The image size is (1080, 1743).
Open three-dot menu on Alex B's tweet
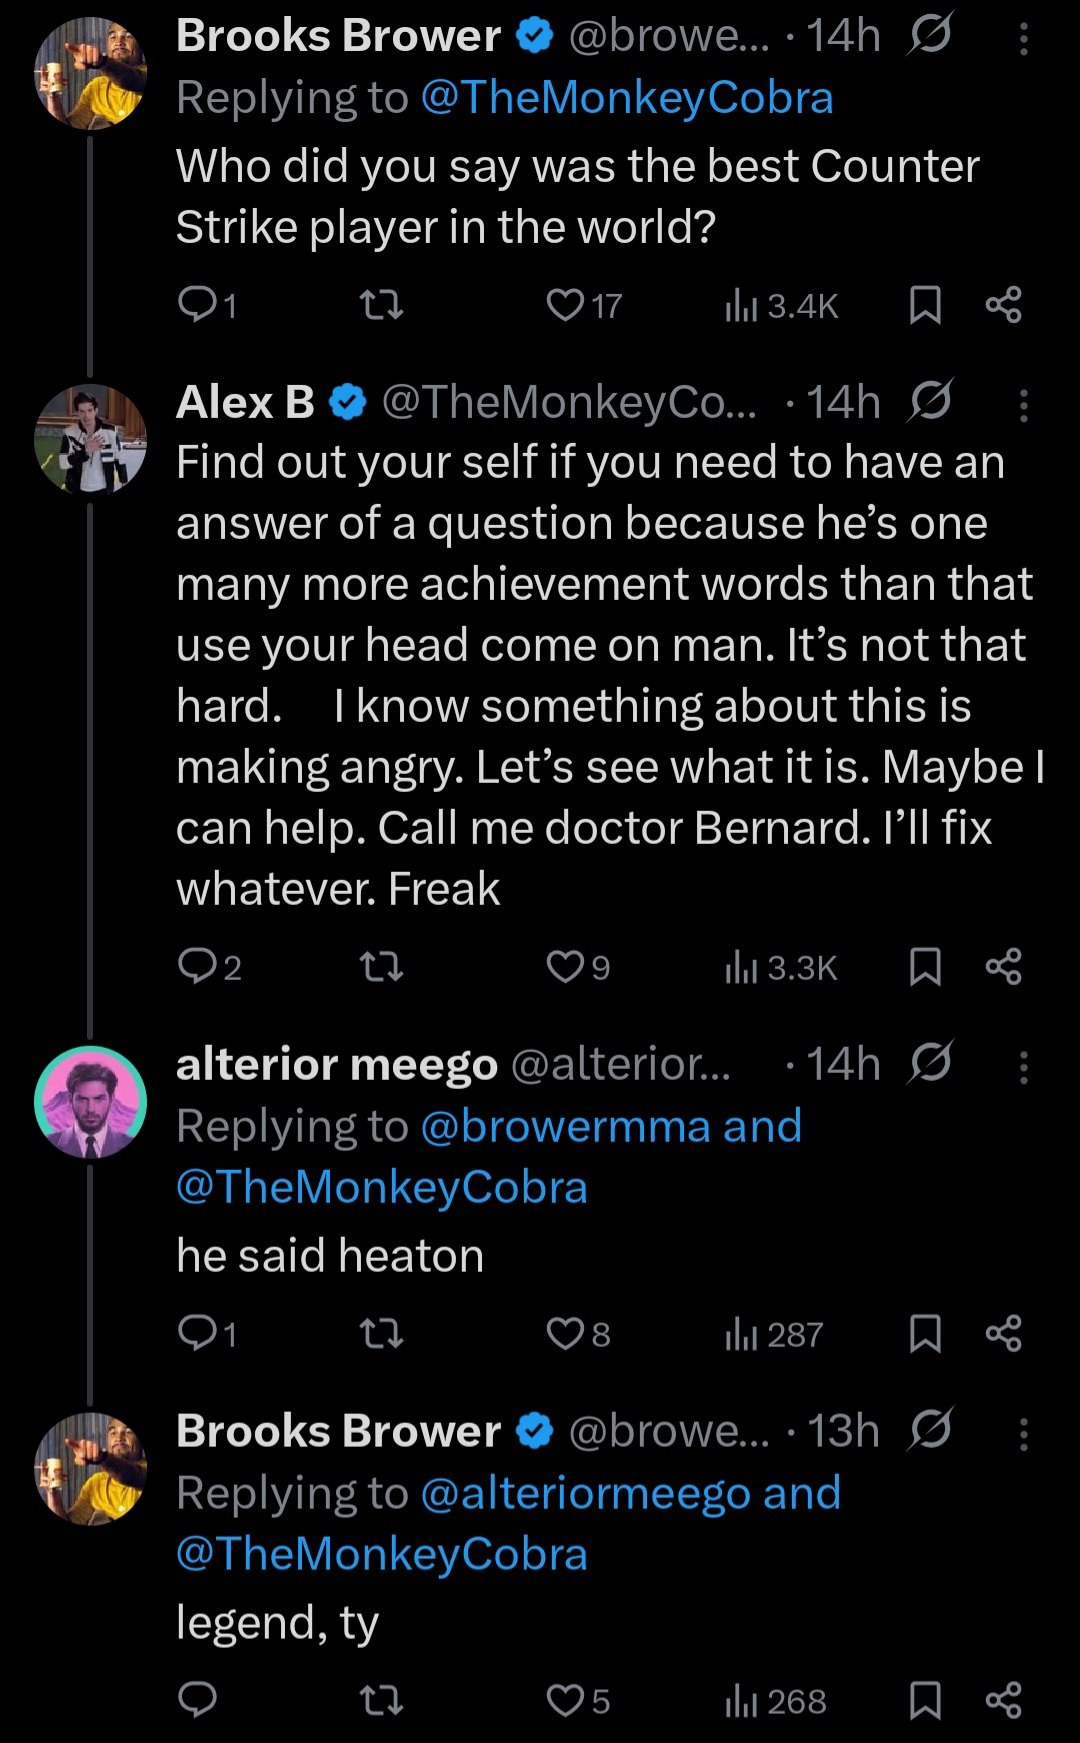pos(1023,405)
